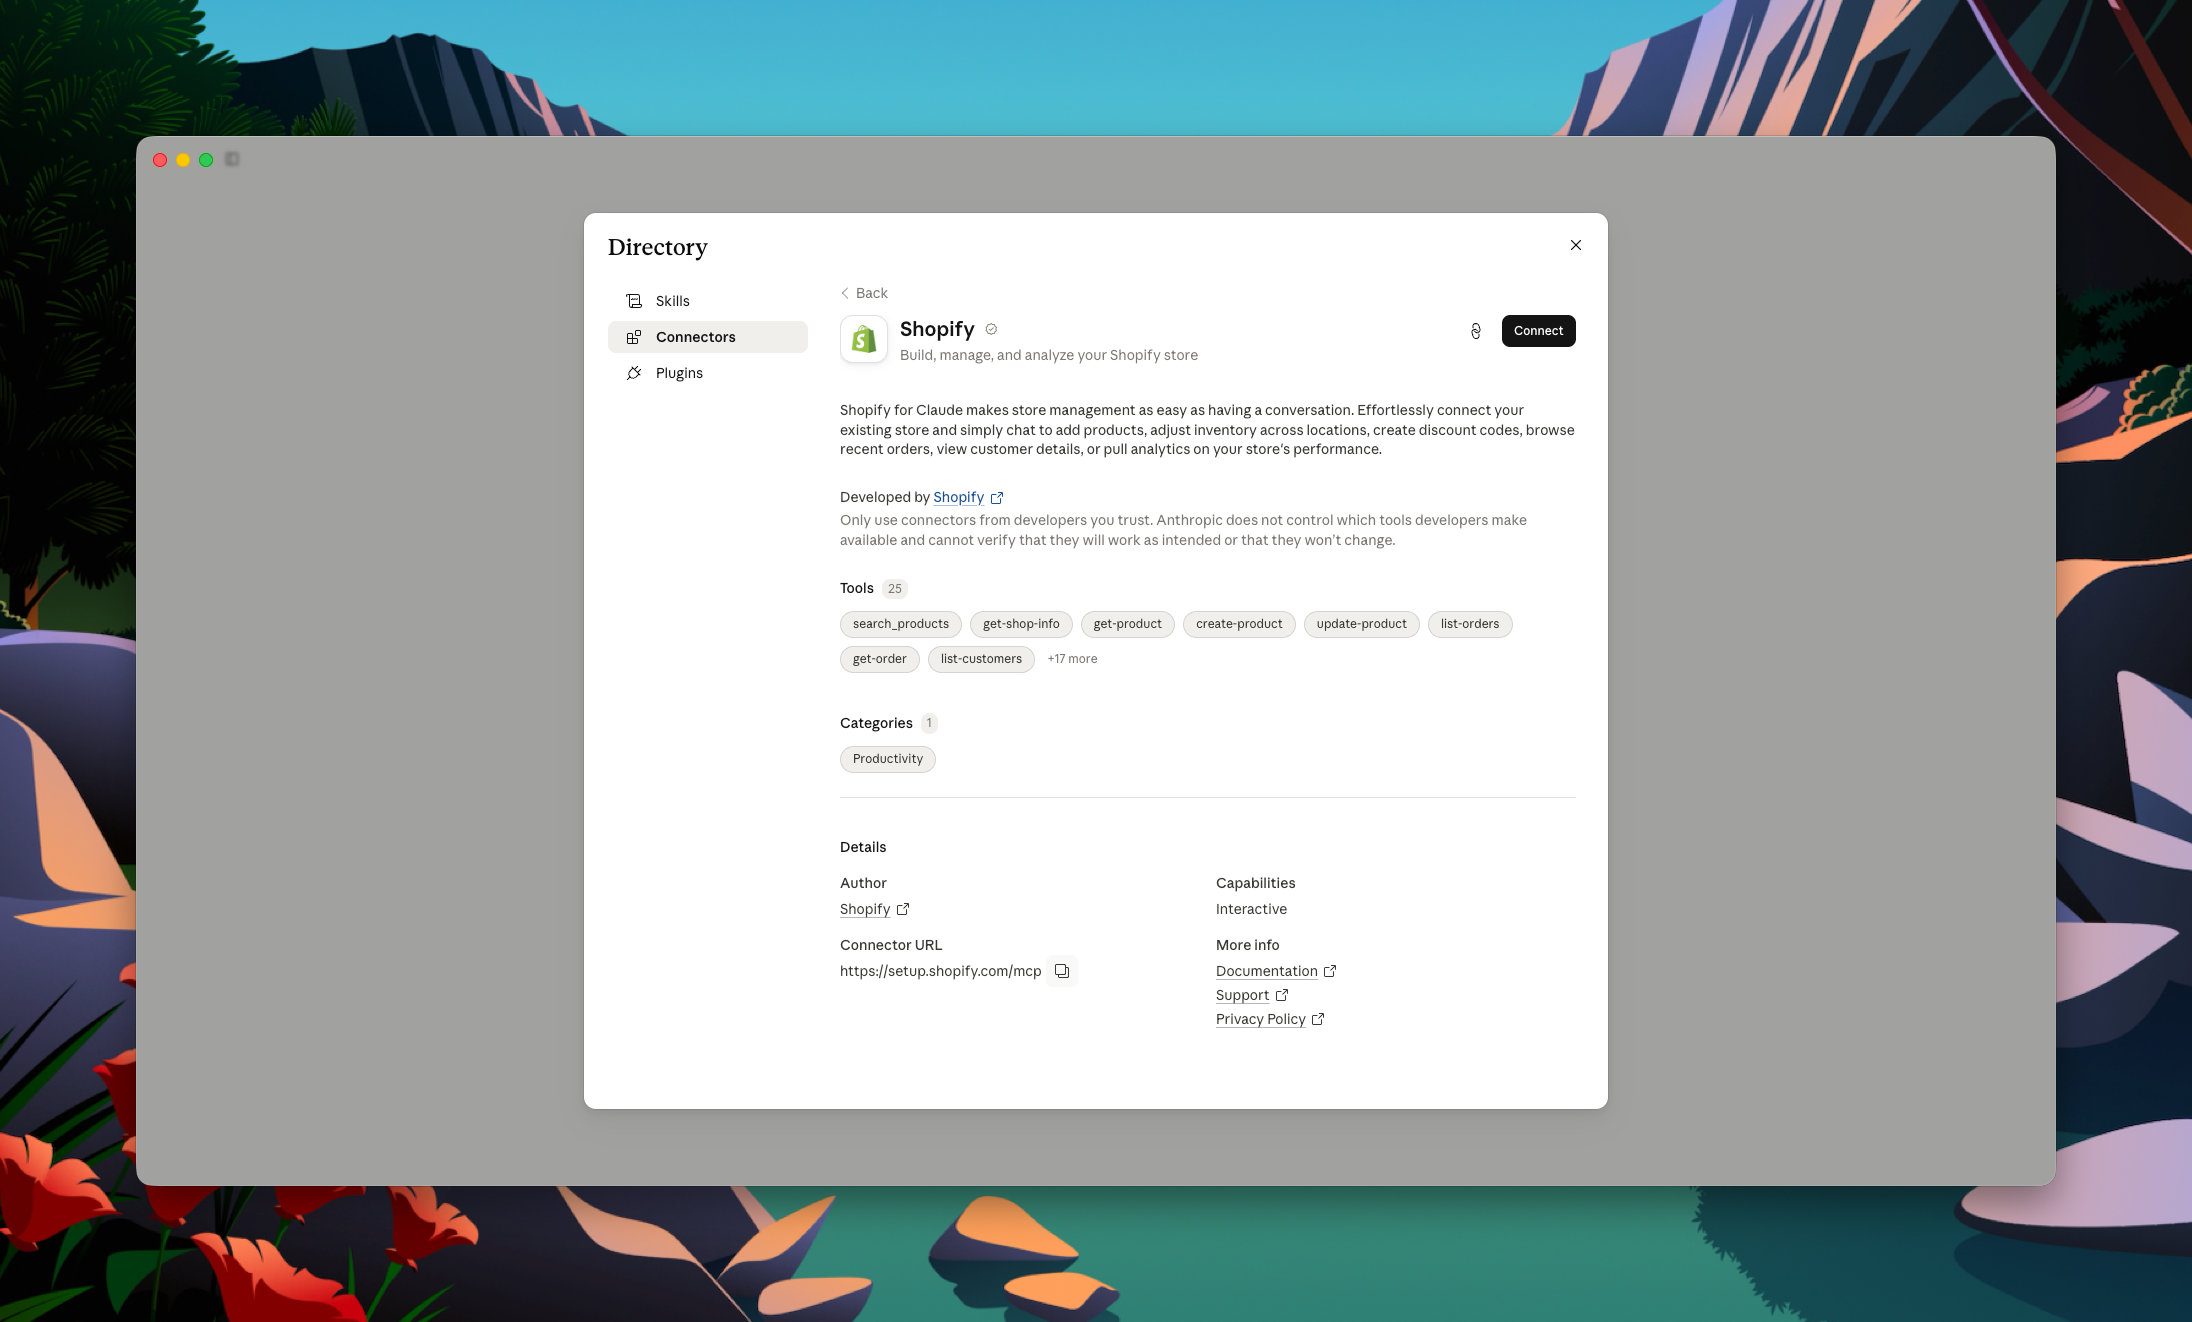The width and height of the screenshot is (2192, 1322).
Task: Open the Author Shopify link
Action: point(865,909)
